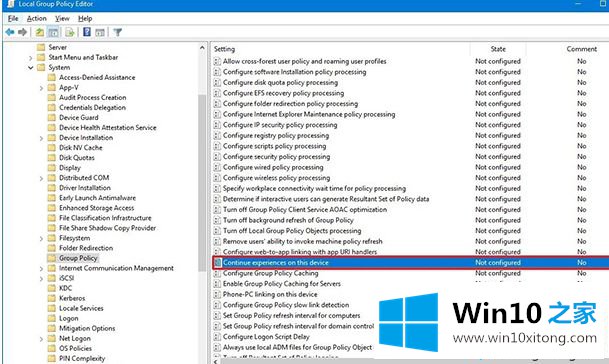Image resolution: width=609 pixels, height=364 pixels.
Task: Select the Group Policy folder
Action: tap(78, 258)
